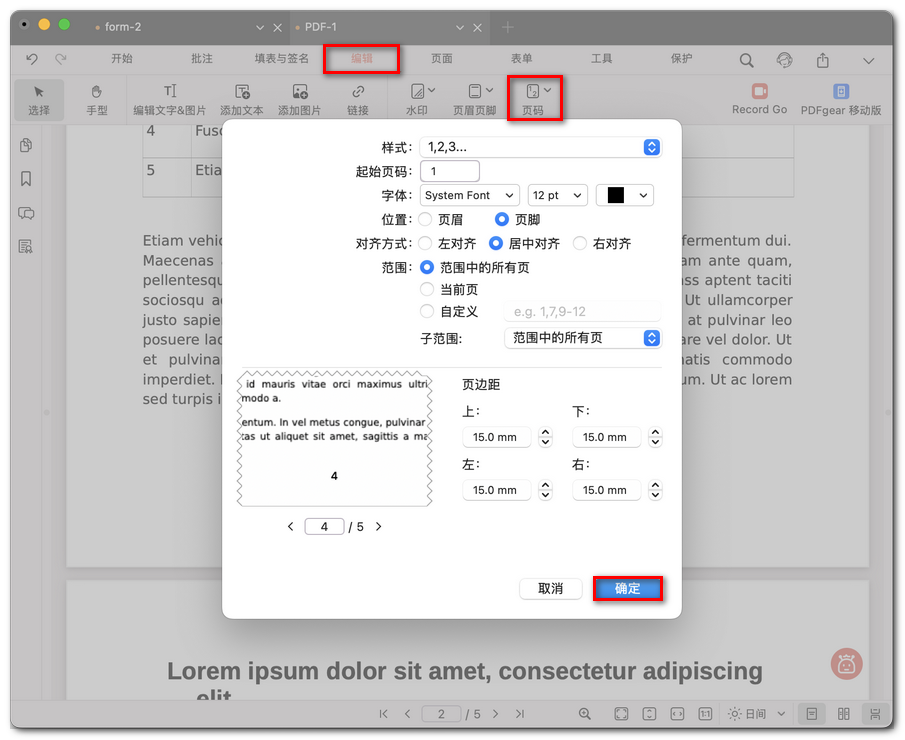Open the thumbnails sidebar panel
The height and width of the screenshot is (740, 905).
26,145
